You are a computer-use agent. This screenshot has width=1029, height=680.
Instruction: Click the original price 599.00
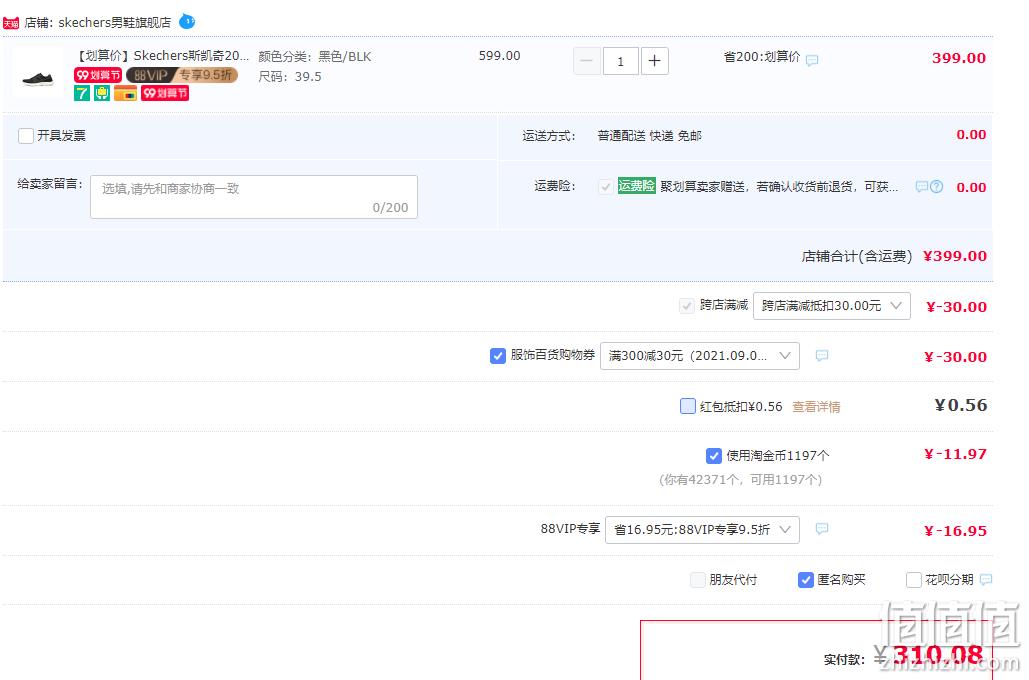point(499,56)
